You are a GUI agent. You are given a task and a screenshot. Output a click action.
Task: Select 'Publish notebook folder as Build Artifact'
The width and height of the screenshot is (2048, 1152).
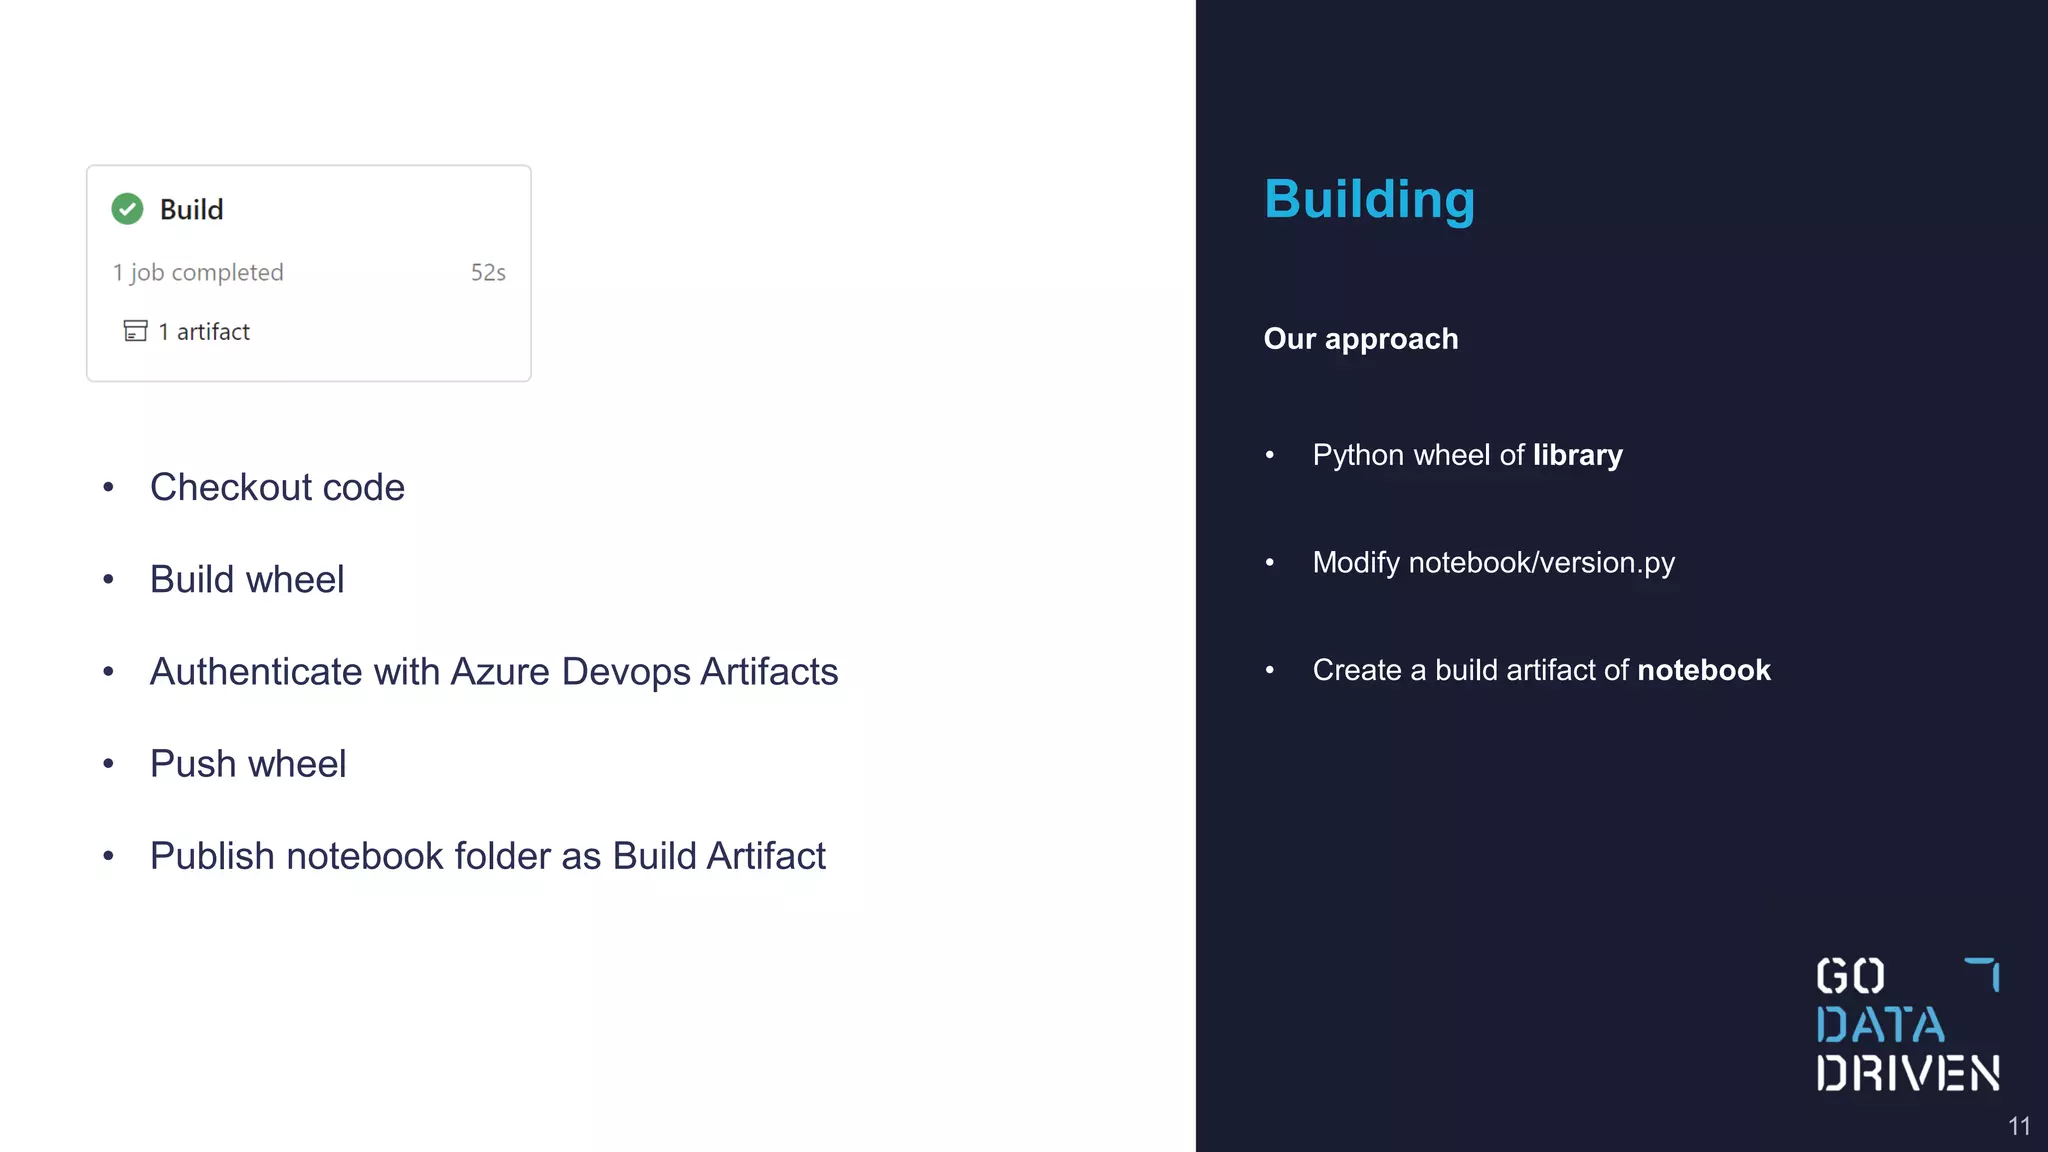(x=488, y=856)
